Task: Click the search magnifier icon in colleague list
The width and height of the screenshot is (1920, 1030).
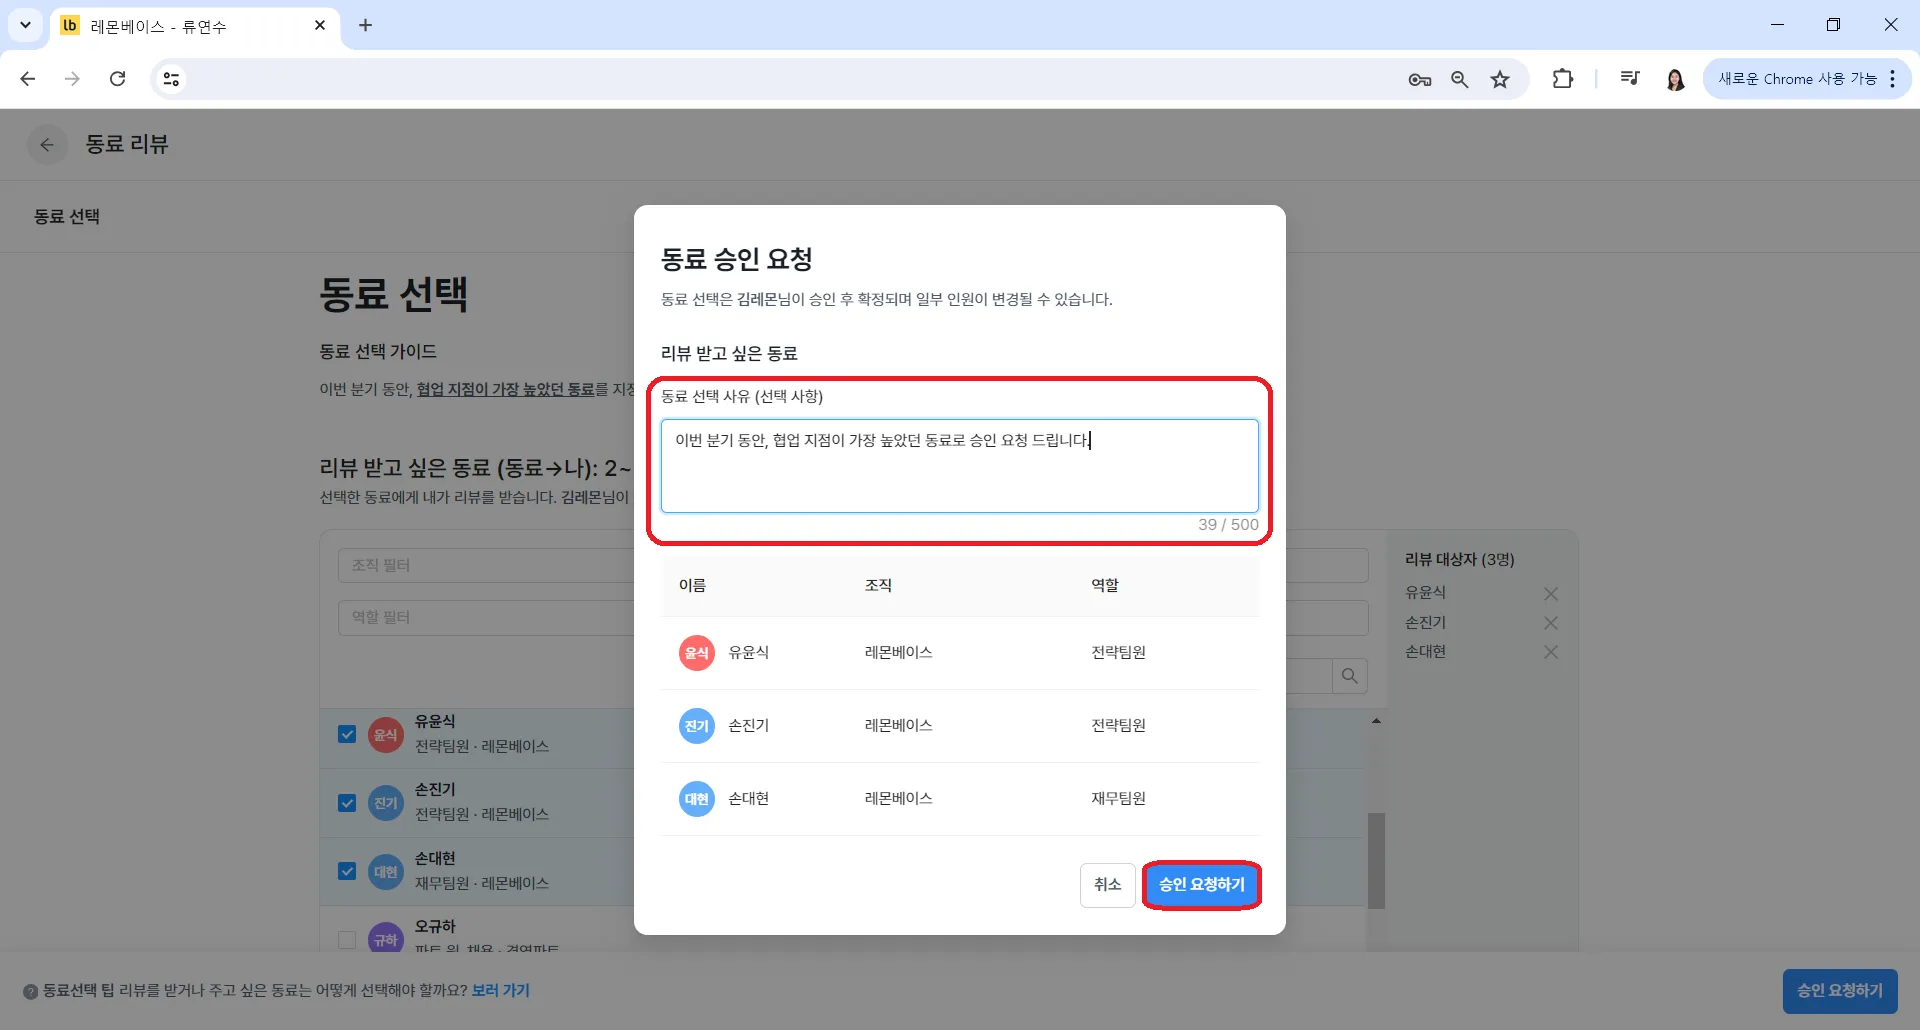Action: tap(1349, 676)
